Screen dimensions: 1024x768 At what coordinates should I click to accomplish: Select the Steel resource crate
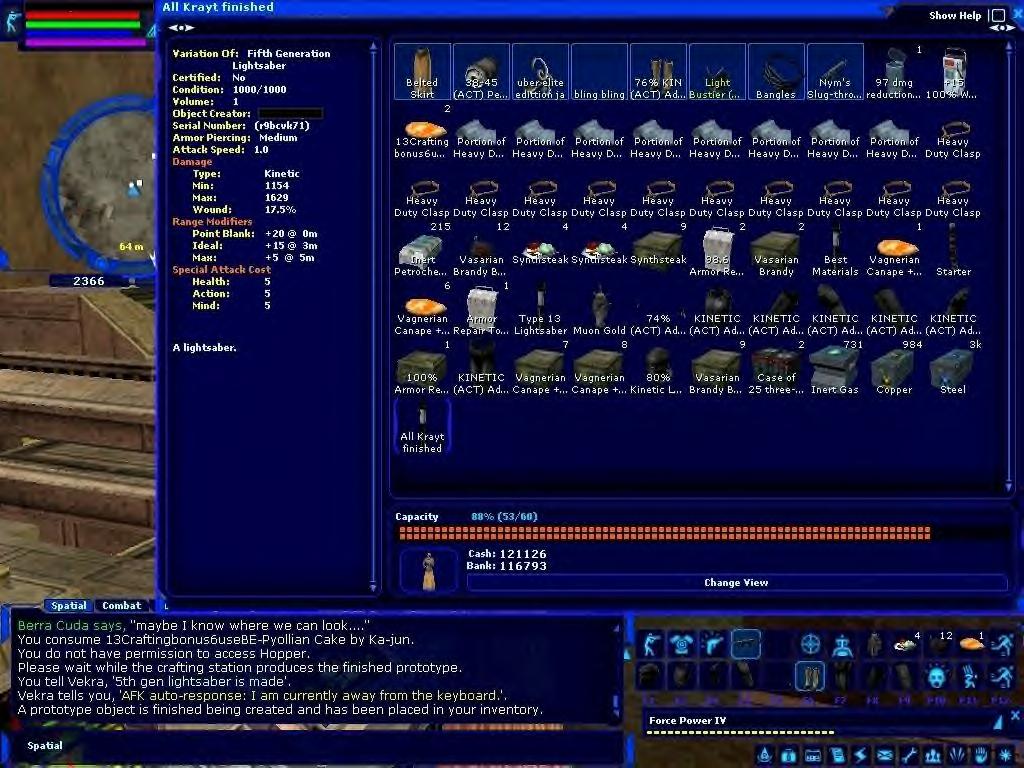coord(953,368)
